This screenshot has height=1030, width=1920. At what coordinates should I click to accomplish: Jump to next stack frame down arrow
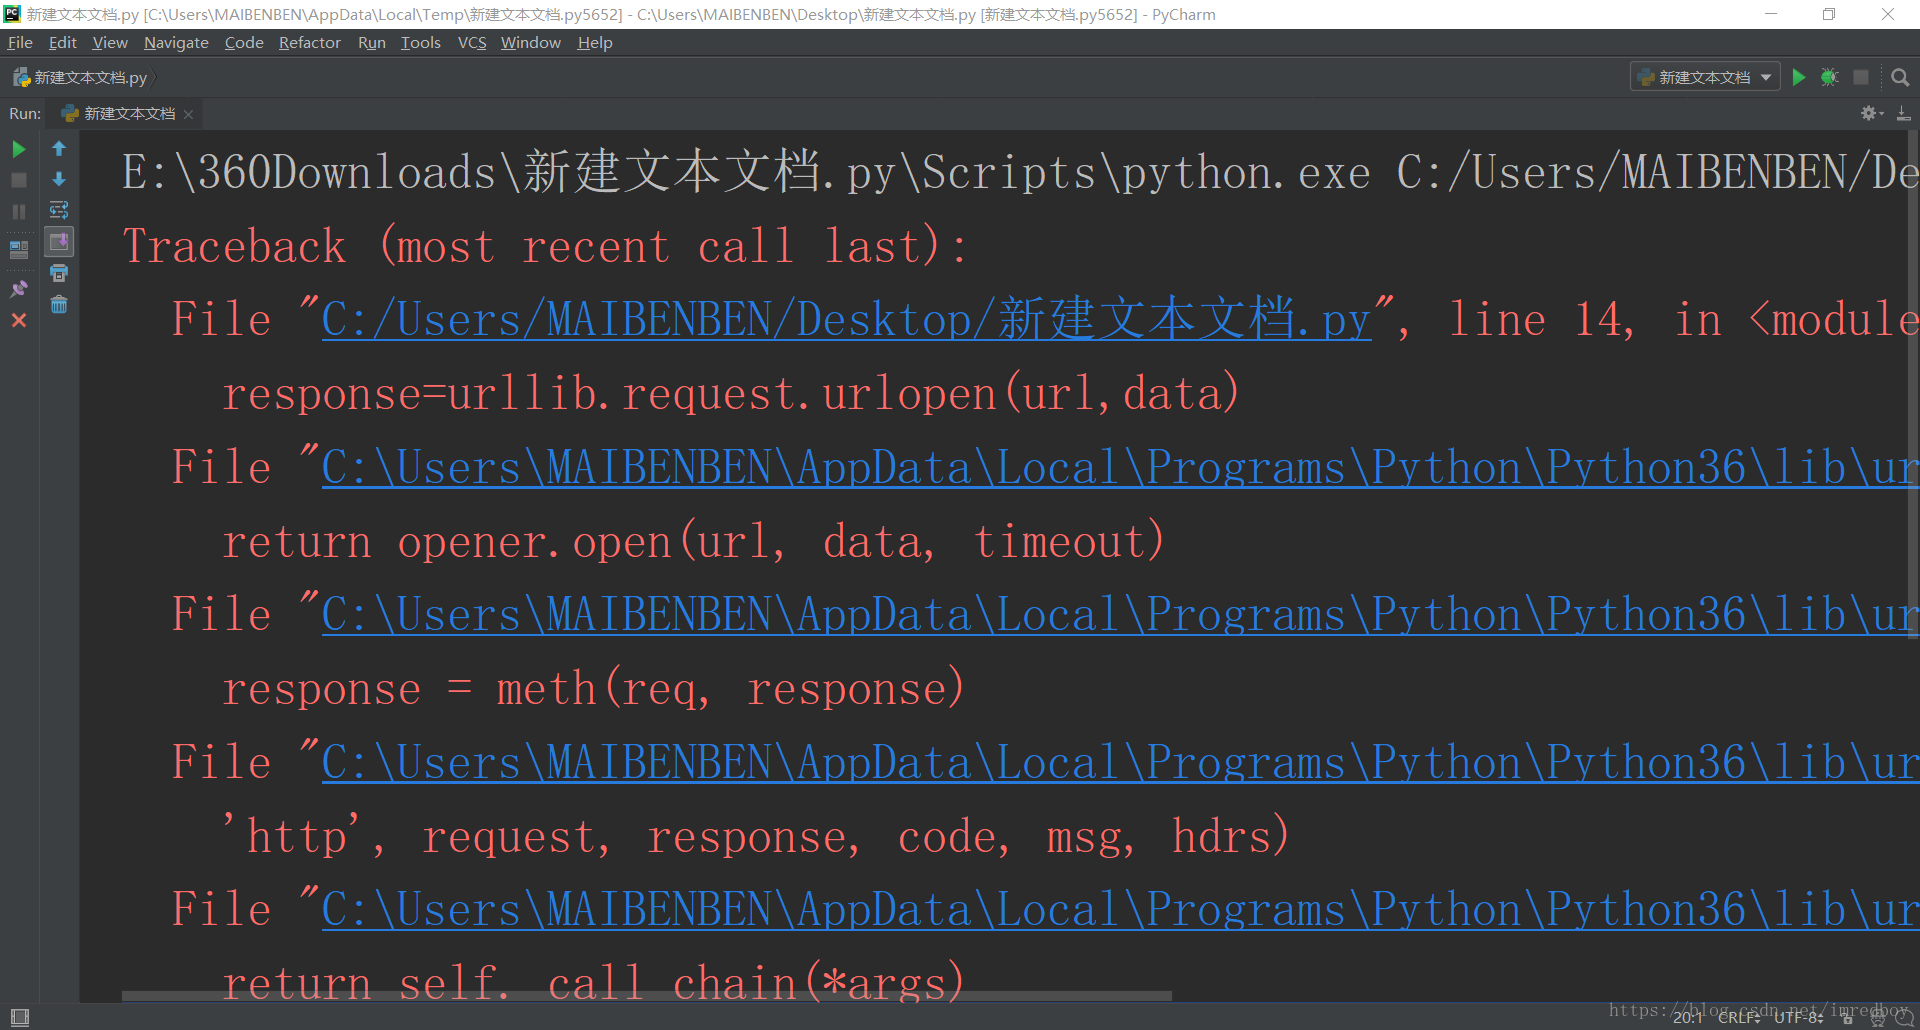[x=59, y=180]
